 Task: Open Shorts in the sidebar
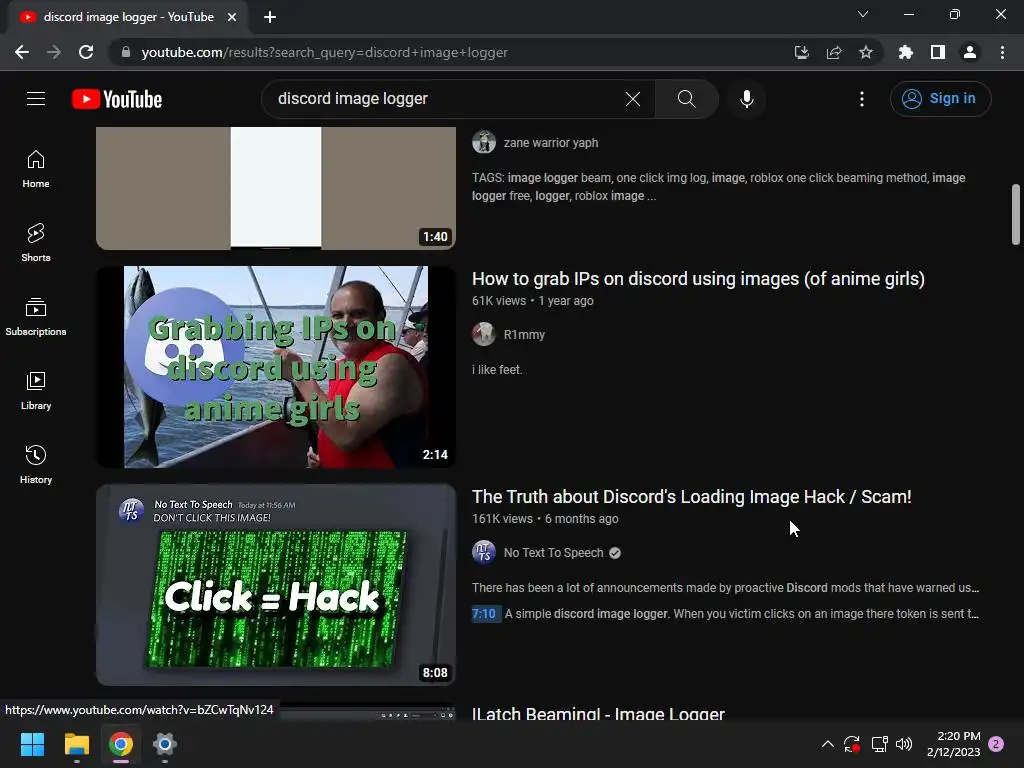(36, 243)
